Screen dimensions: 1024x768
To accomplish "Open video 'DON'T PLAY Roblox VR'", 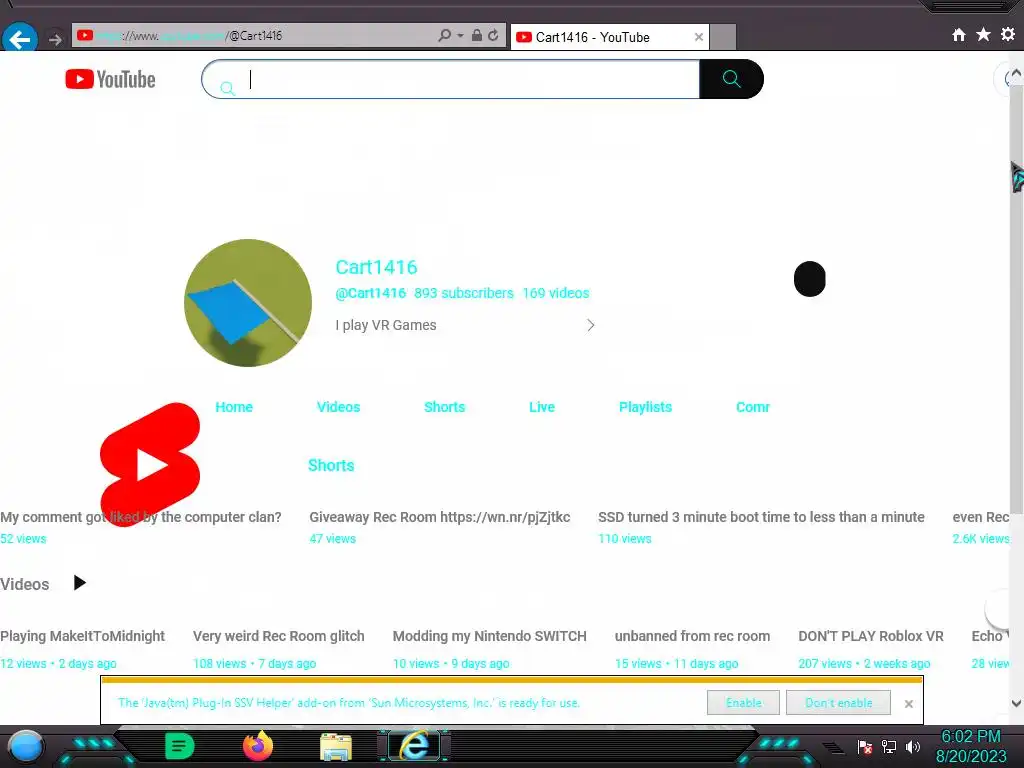I will coord(871,636).
